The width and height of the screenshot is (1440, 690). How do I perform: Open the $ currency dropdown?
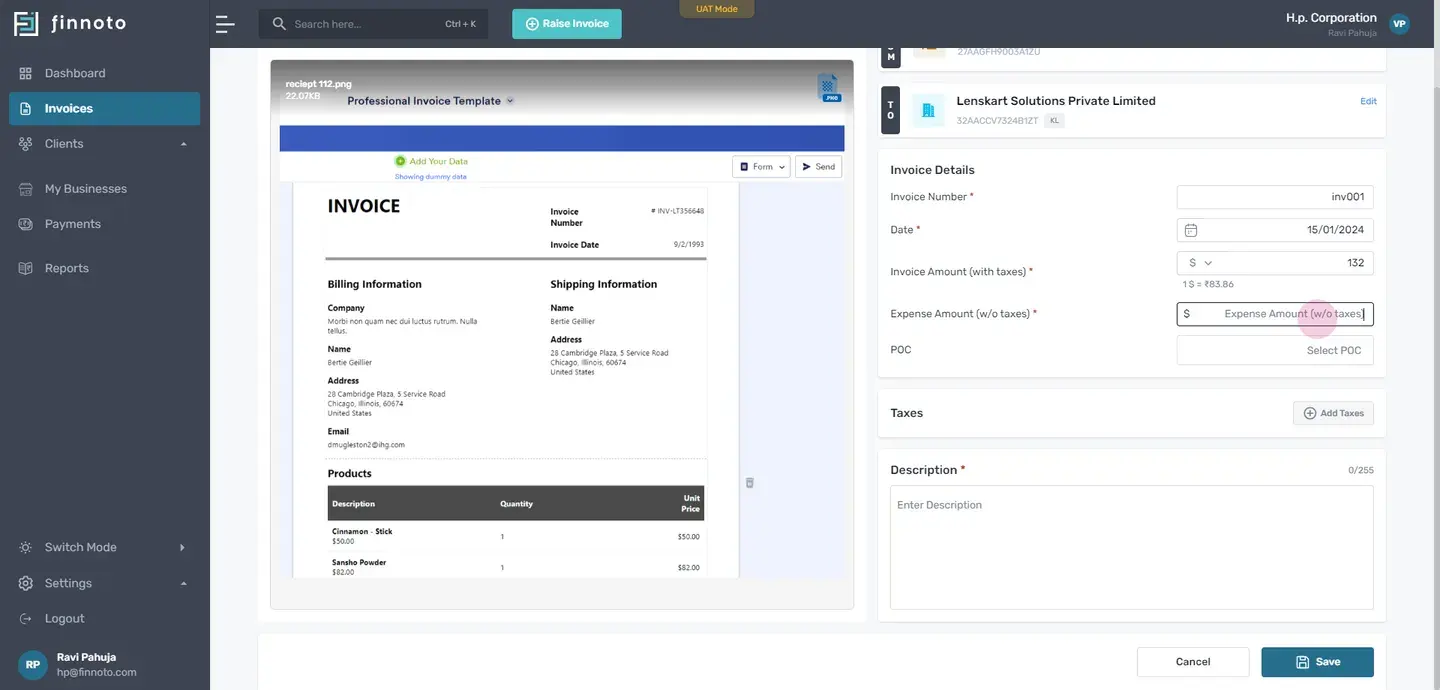point(1200,263)
